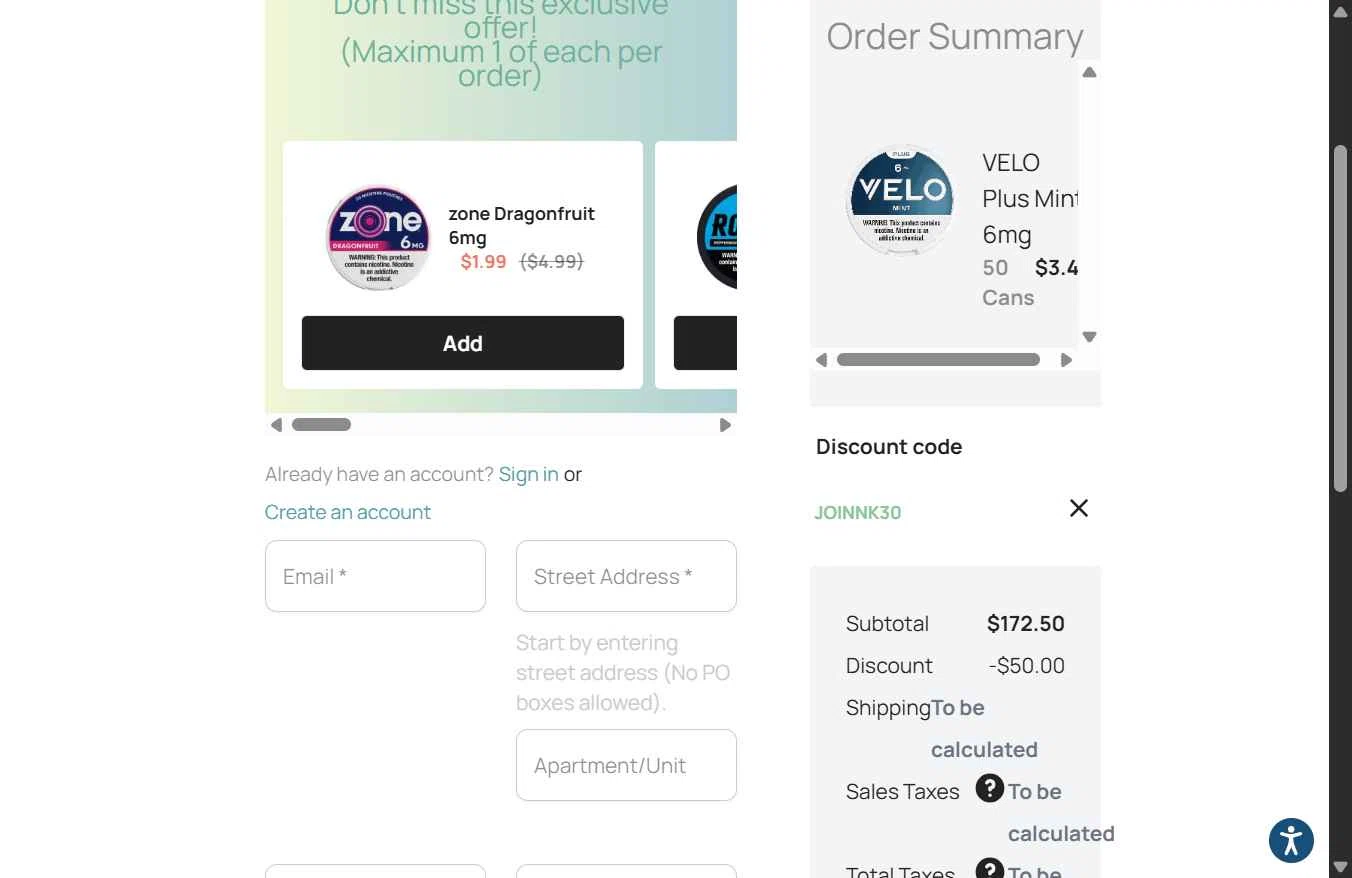The image size is (1352, 878).
Task: Click the zone Dragonfruit product image
Action: pos(378,238)
